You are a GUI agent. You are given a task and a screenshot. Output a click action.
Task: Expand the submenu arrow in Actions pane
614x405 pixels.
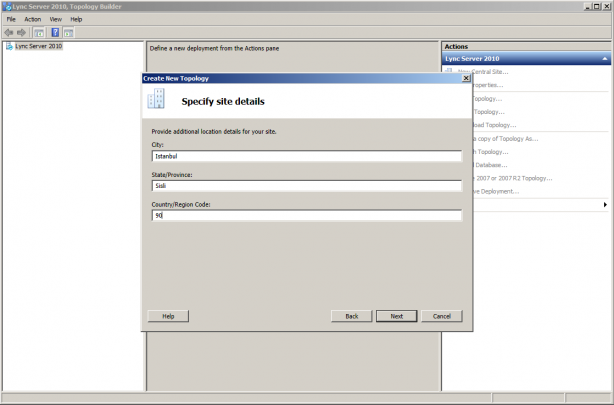pyautogui.click(x=605, y=204)
